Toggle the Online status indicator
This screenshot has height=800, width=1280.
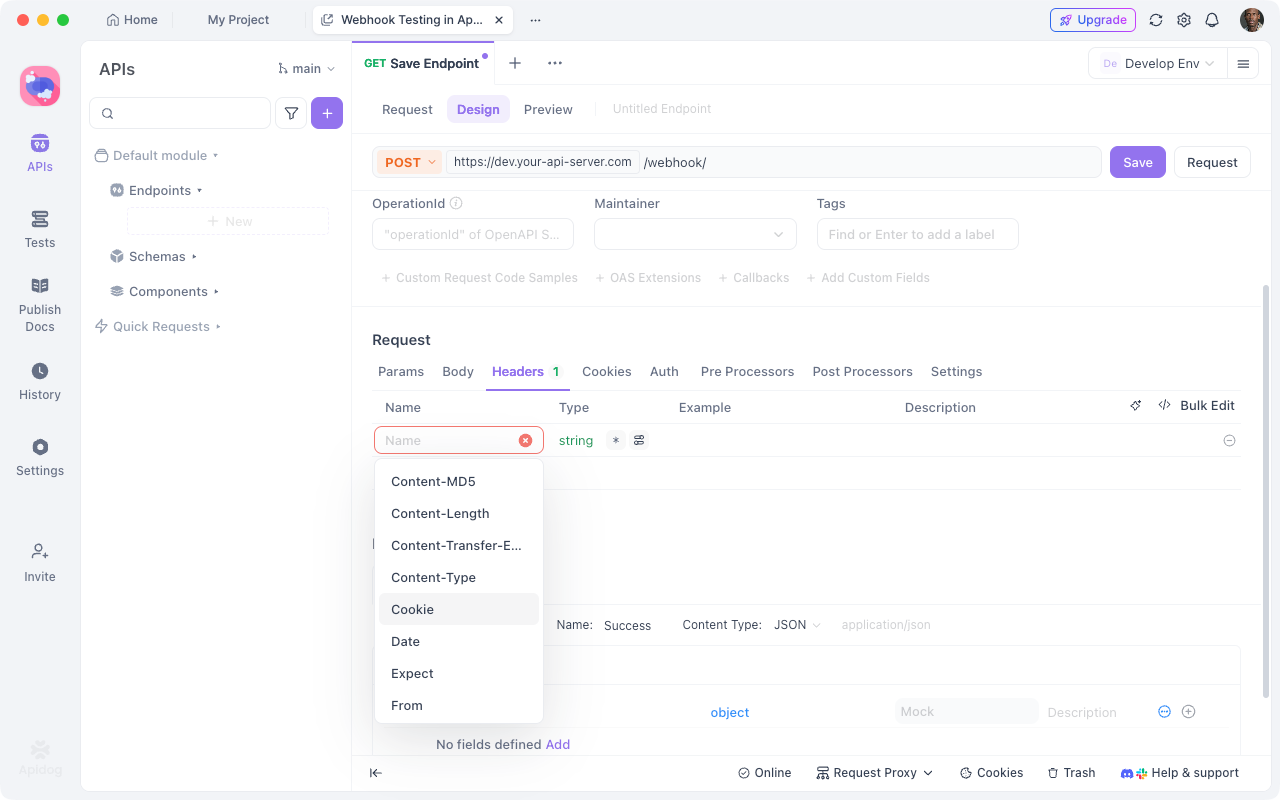[x=765, y=773]
